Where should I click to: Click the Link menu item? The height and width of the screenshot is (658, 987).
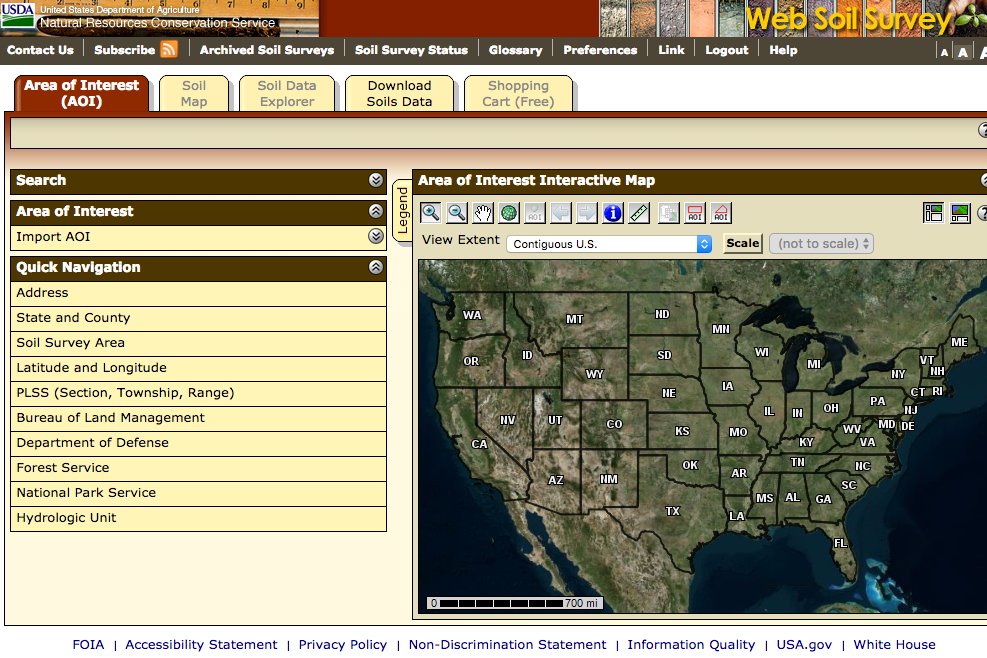tap(671, 50)
